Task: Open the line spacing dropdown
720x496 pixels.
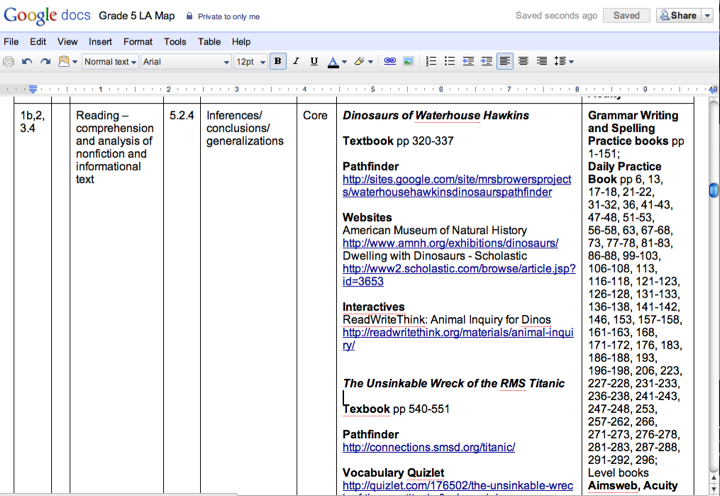Action: pyautogui.click(x=564, y=61)
